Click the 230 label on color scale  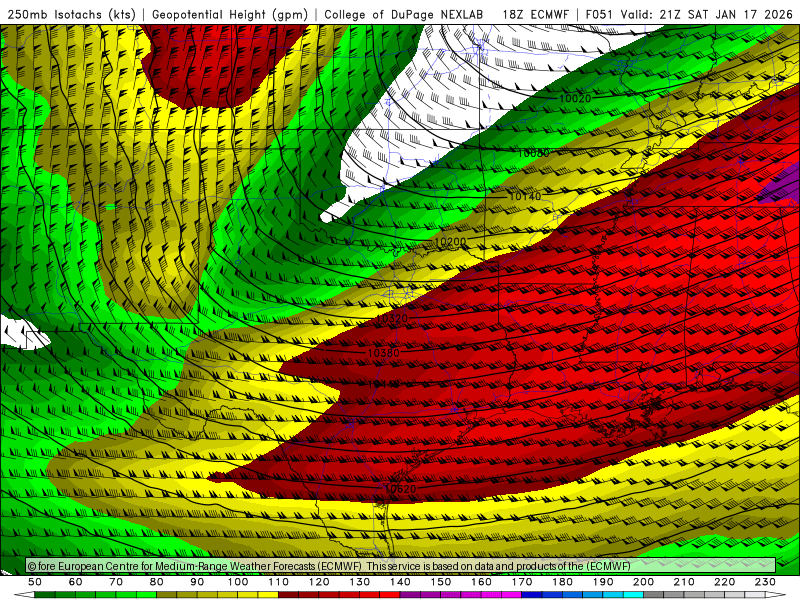[765, 582]
